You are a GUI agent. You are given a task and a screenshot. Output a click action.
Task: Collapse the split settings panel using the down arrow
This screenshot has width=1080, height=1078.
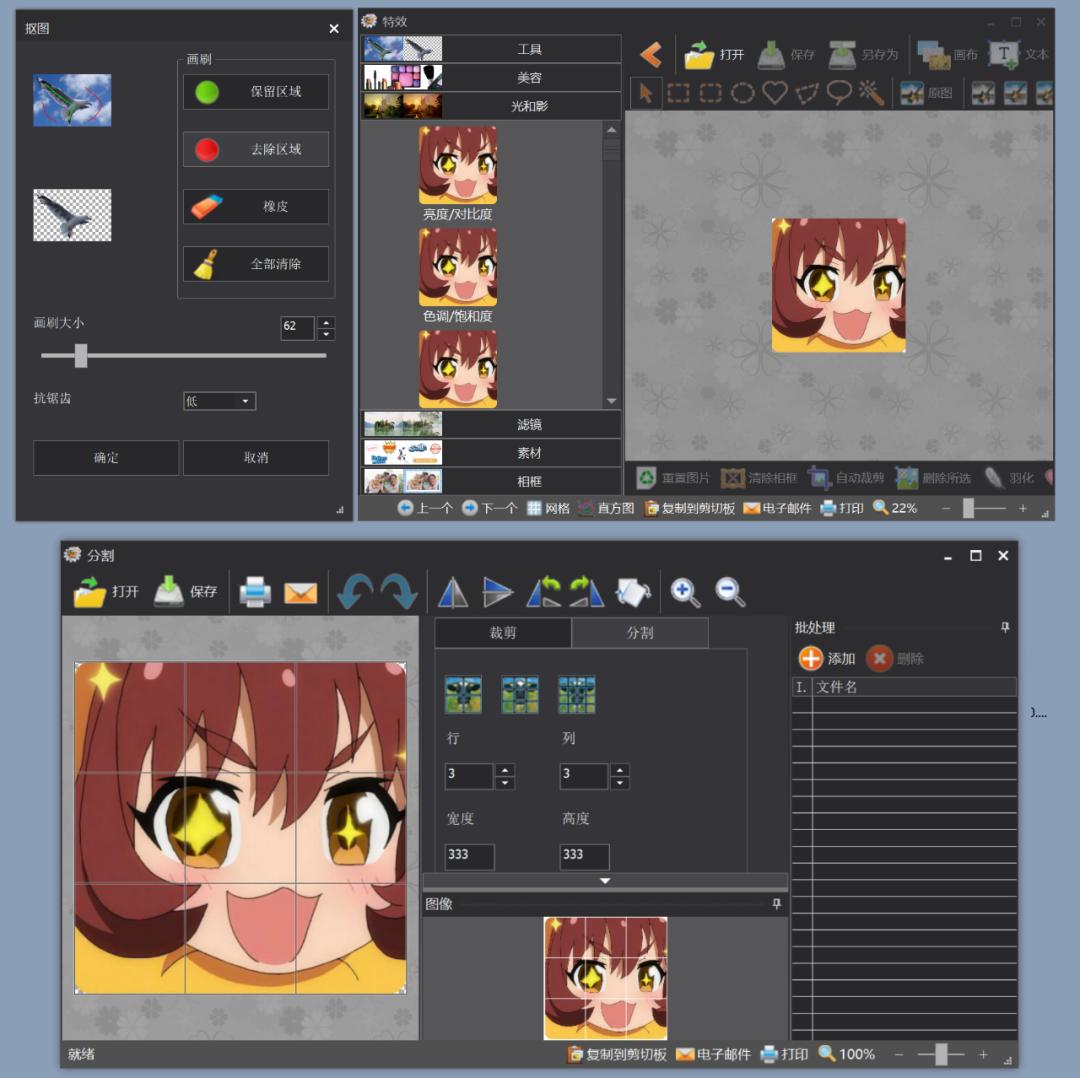tap(605, 881)
